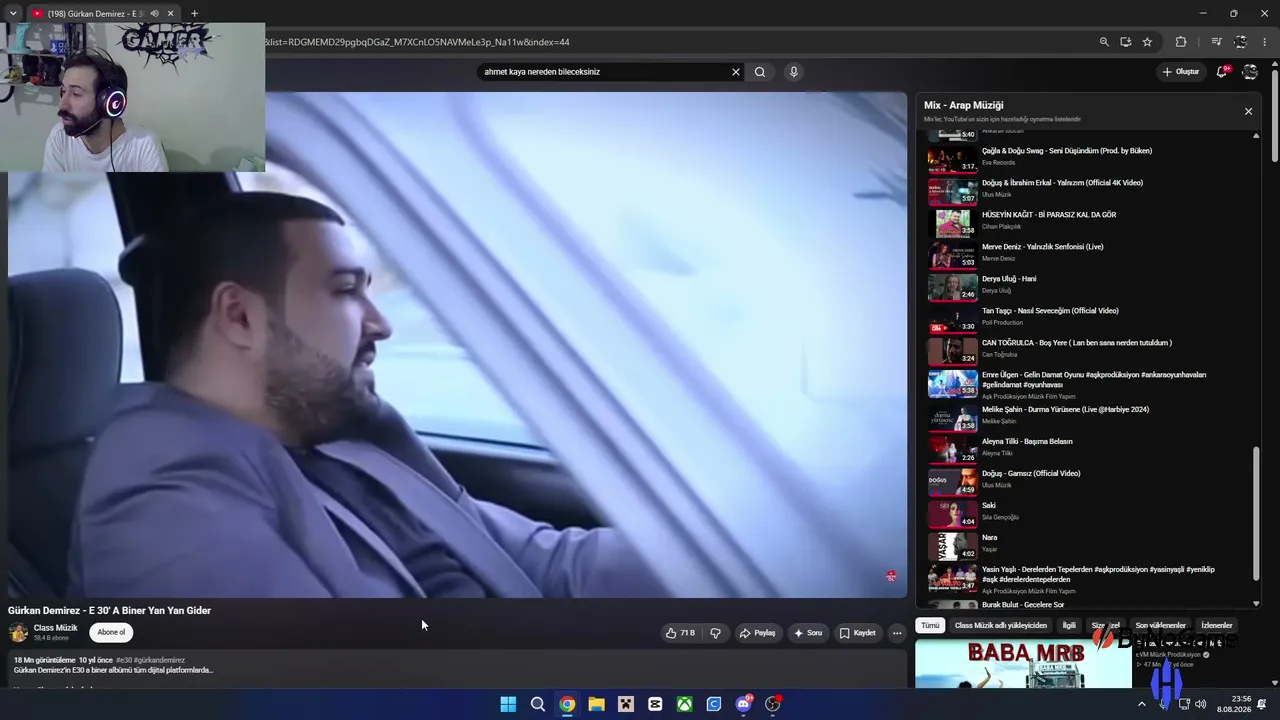This screenshot has width=1280, height=720.
Task: Save the video with Kaydet button
Action: [858, 633]
